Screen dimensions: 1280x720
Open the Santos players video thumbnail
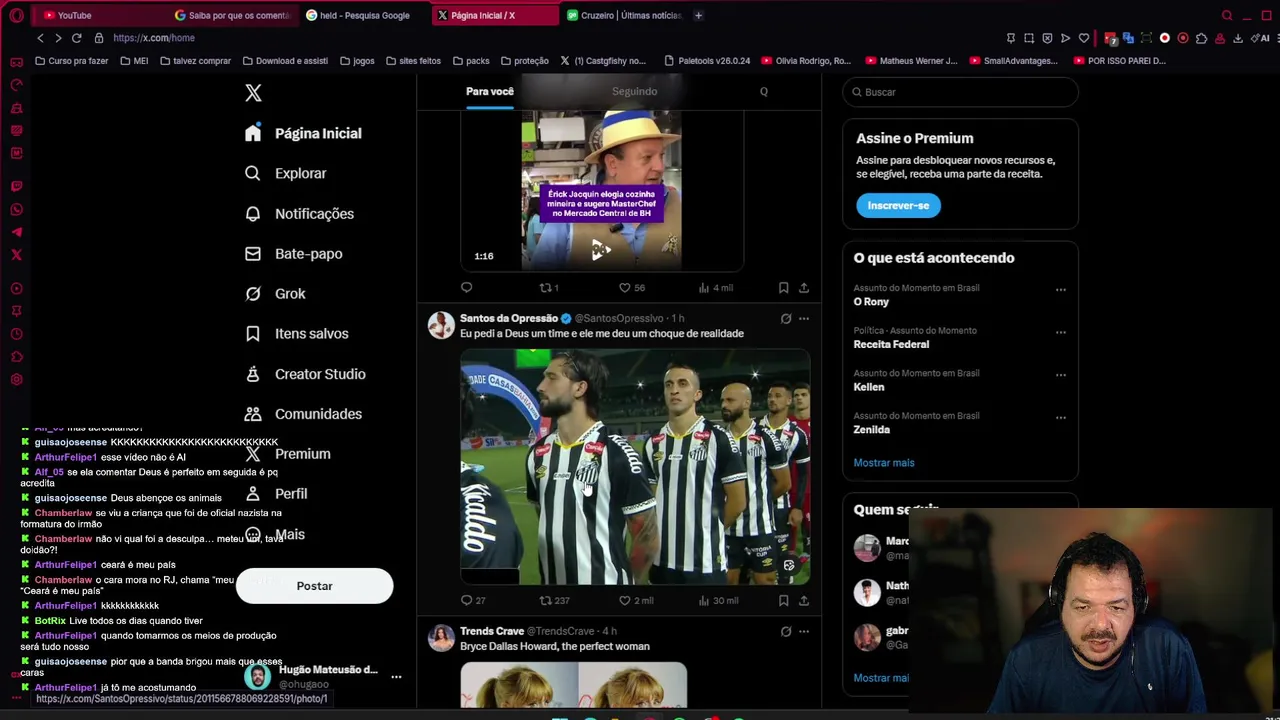click(635, 466)
